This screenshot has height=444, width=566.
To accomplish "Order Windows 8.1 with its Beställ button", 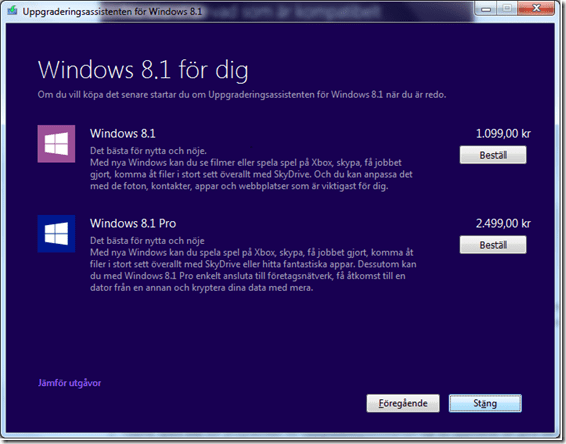I will [x=493, y=155].
